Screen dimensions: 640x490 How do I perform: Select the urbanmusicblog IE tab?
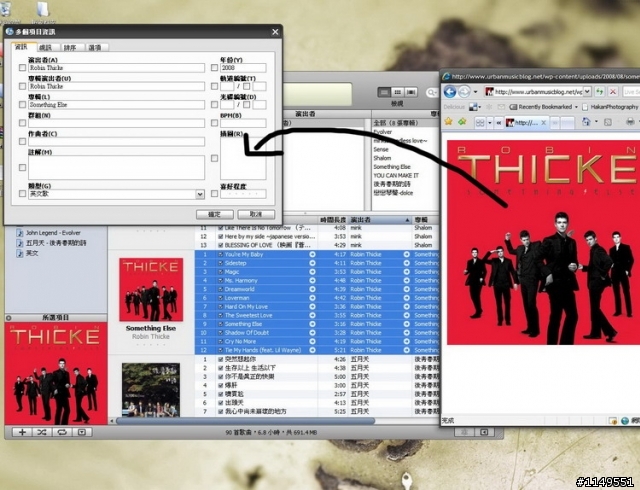[526, 122]
